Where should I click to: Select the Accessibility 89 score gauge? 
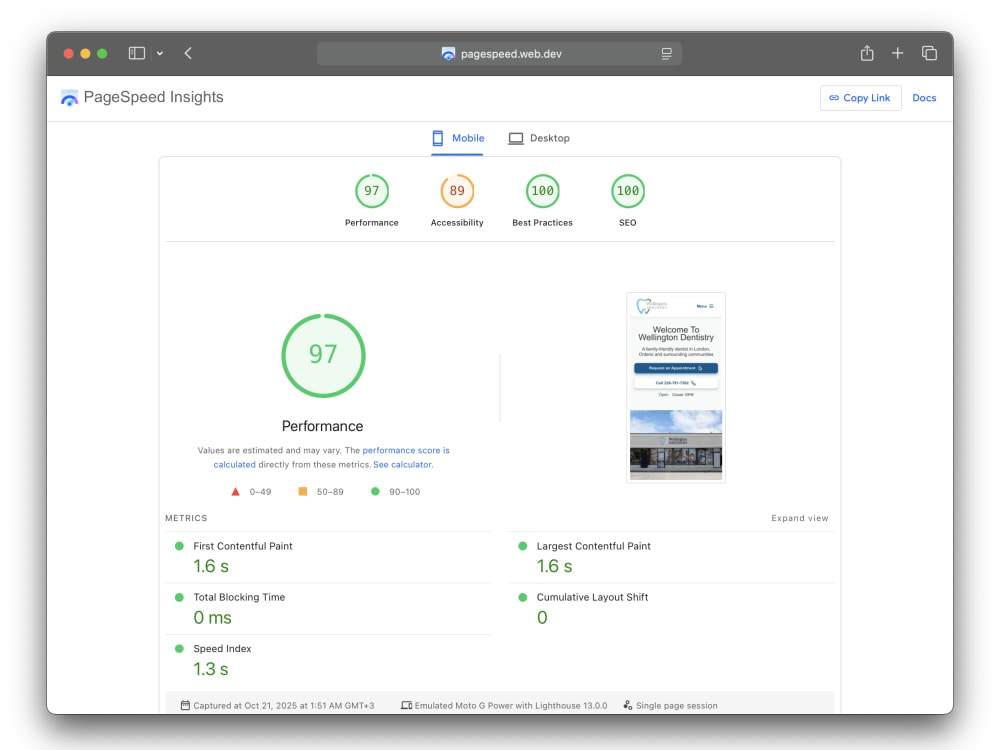(x=457, y=191)
